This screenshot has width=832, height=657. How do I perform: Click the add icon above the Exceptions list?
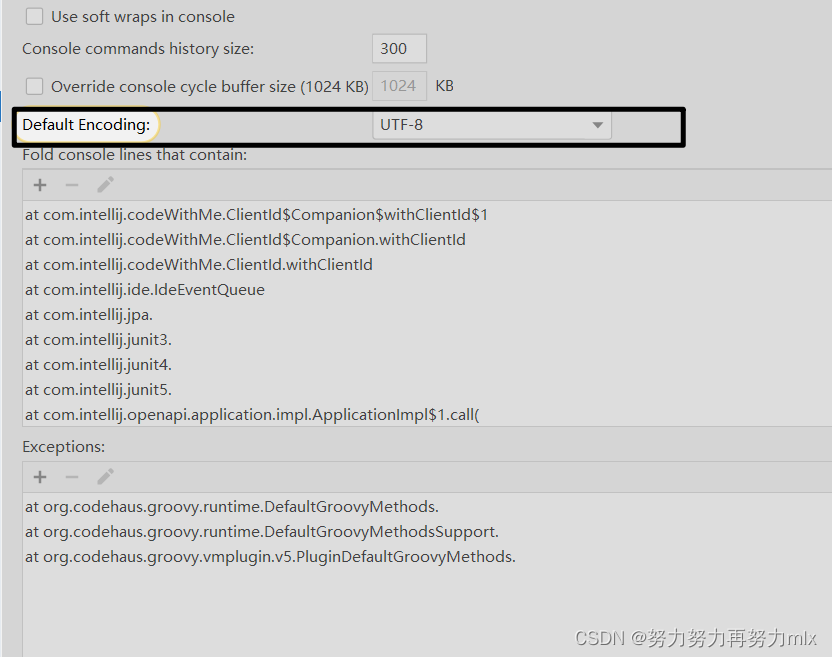point(39,476)
